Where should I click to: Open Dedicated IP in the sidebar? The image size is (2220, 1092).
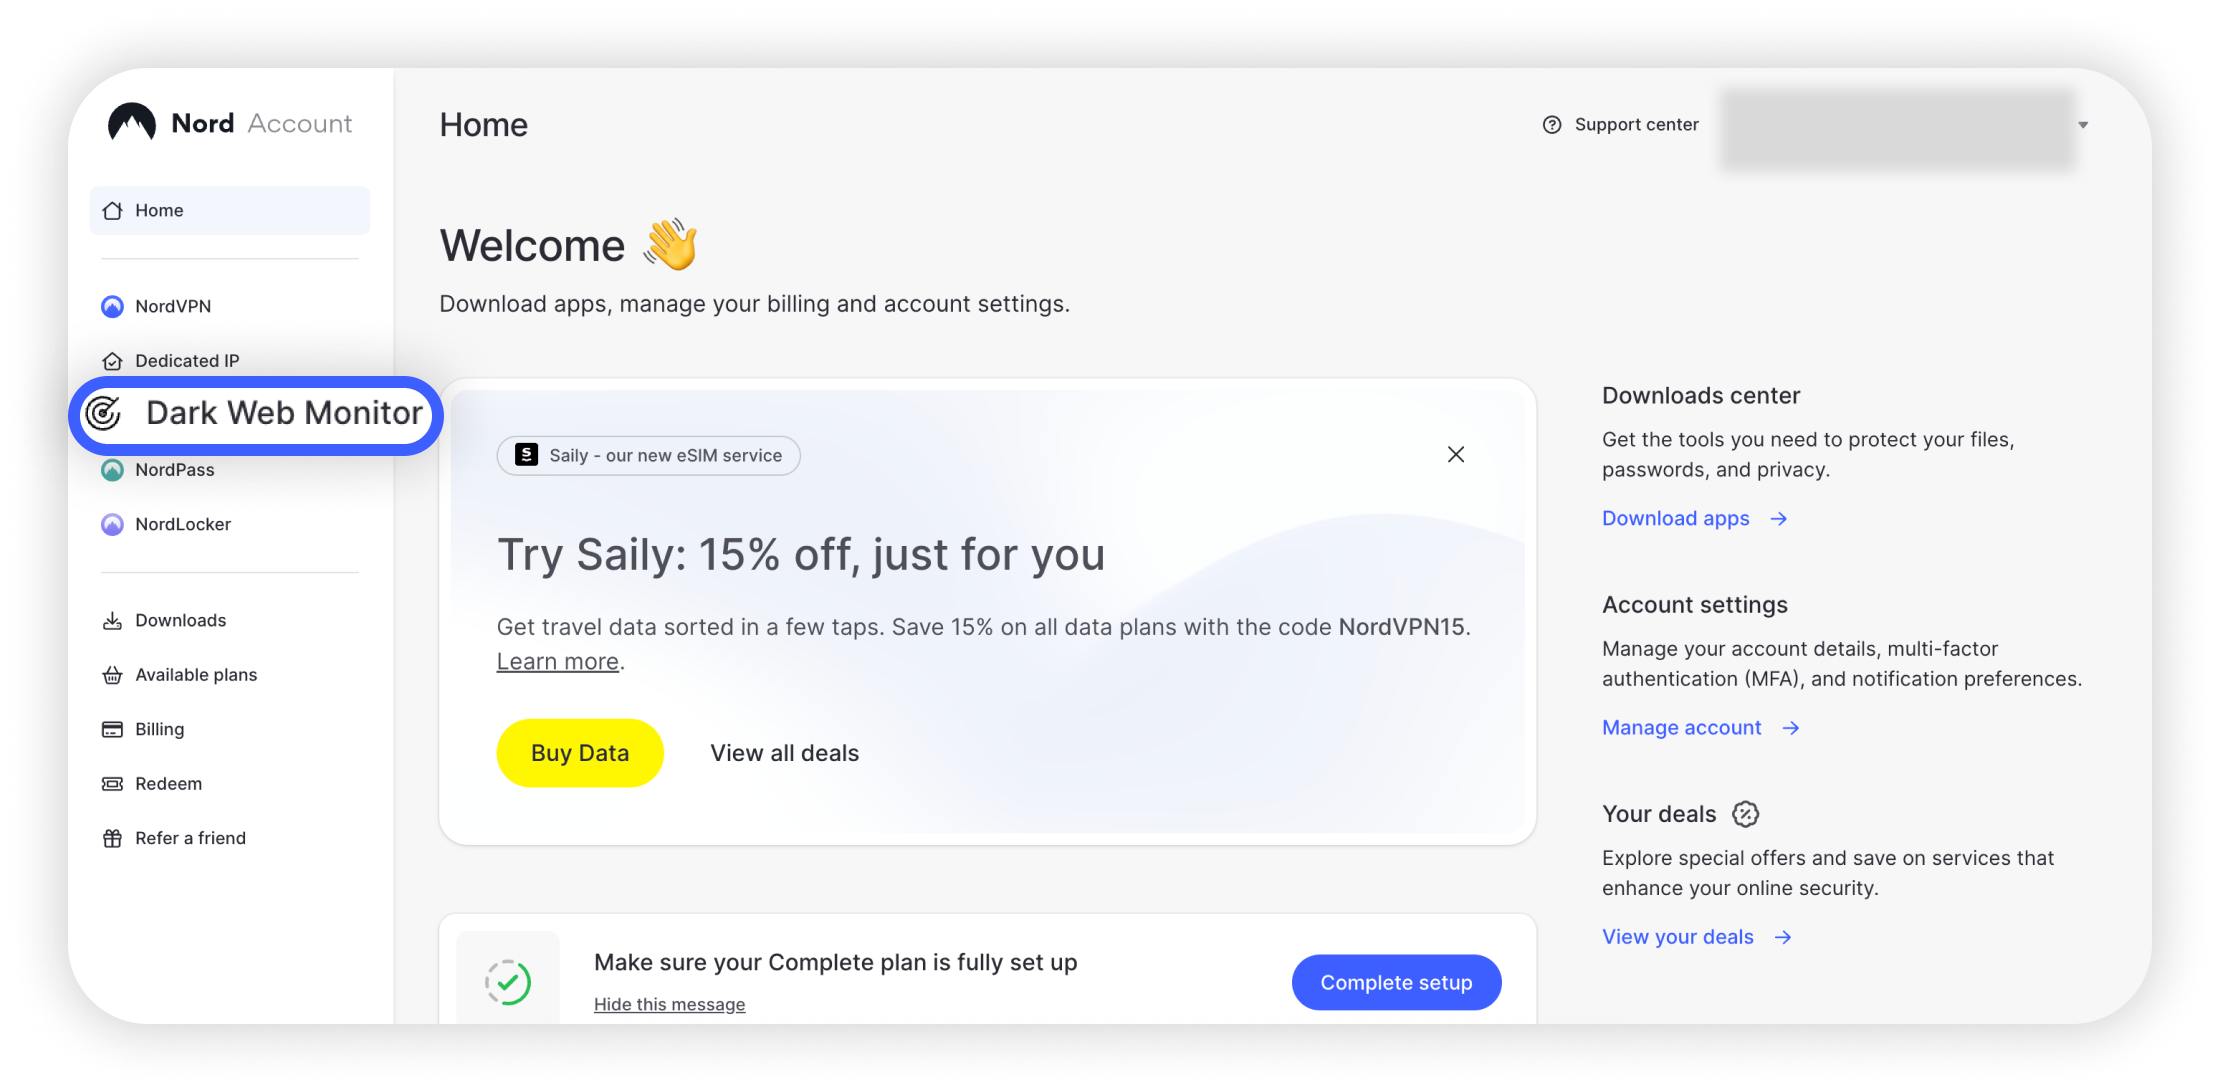click(x=186, y=361)
